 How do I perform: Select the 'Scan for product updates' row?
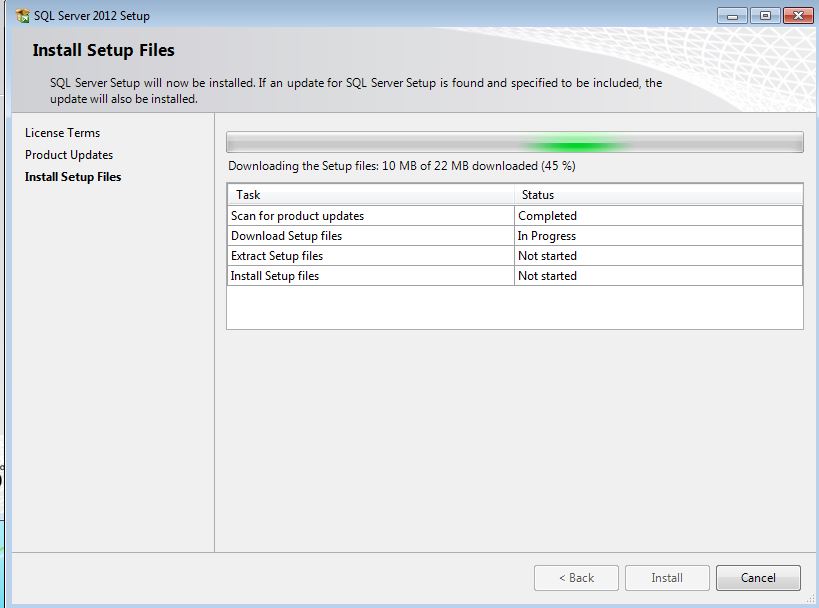click(515, 216)
